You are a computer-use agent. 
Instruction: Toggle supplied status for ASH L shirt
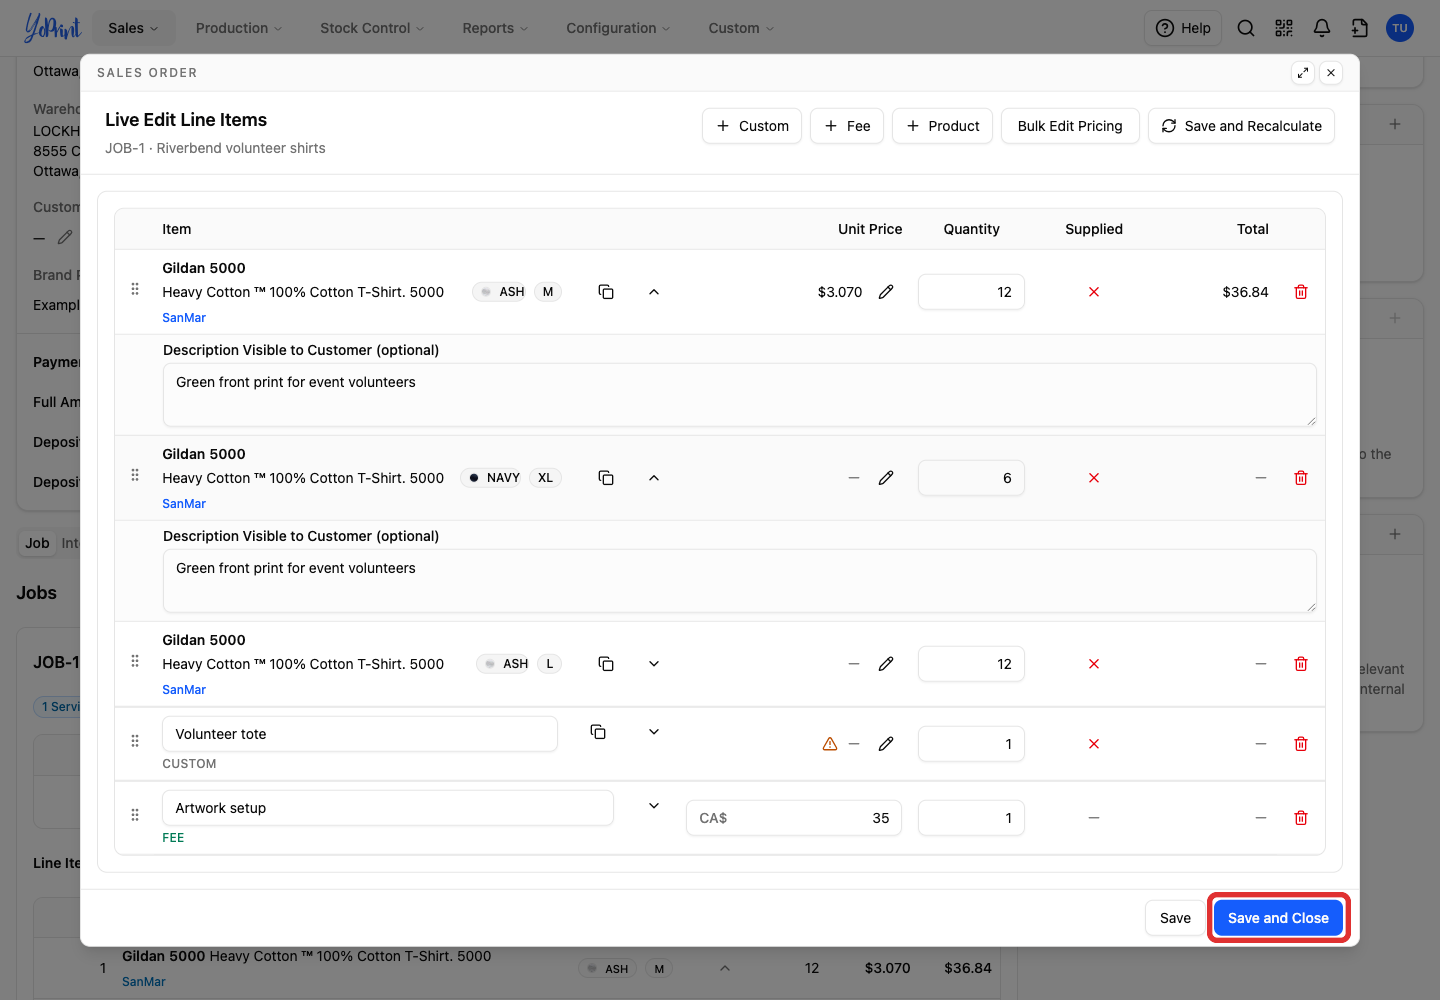click(x=1094, y=664)
